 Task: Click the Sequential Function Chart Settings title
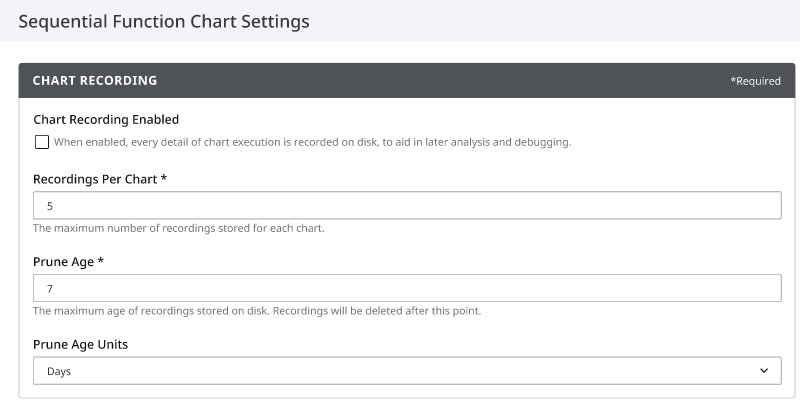tap(164, 21)
